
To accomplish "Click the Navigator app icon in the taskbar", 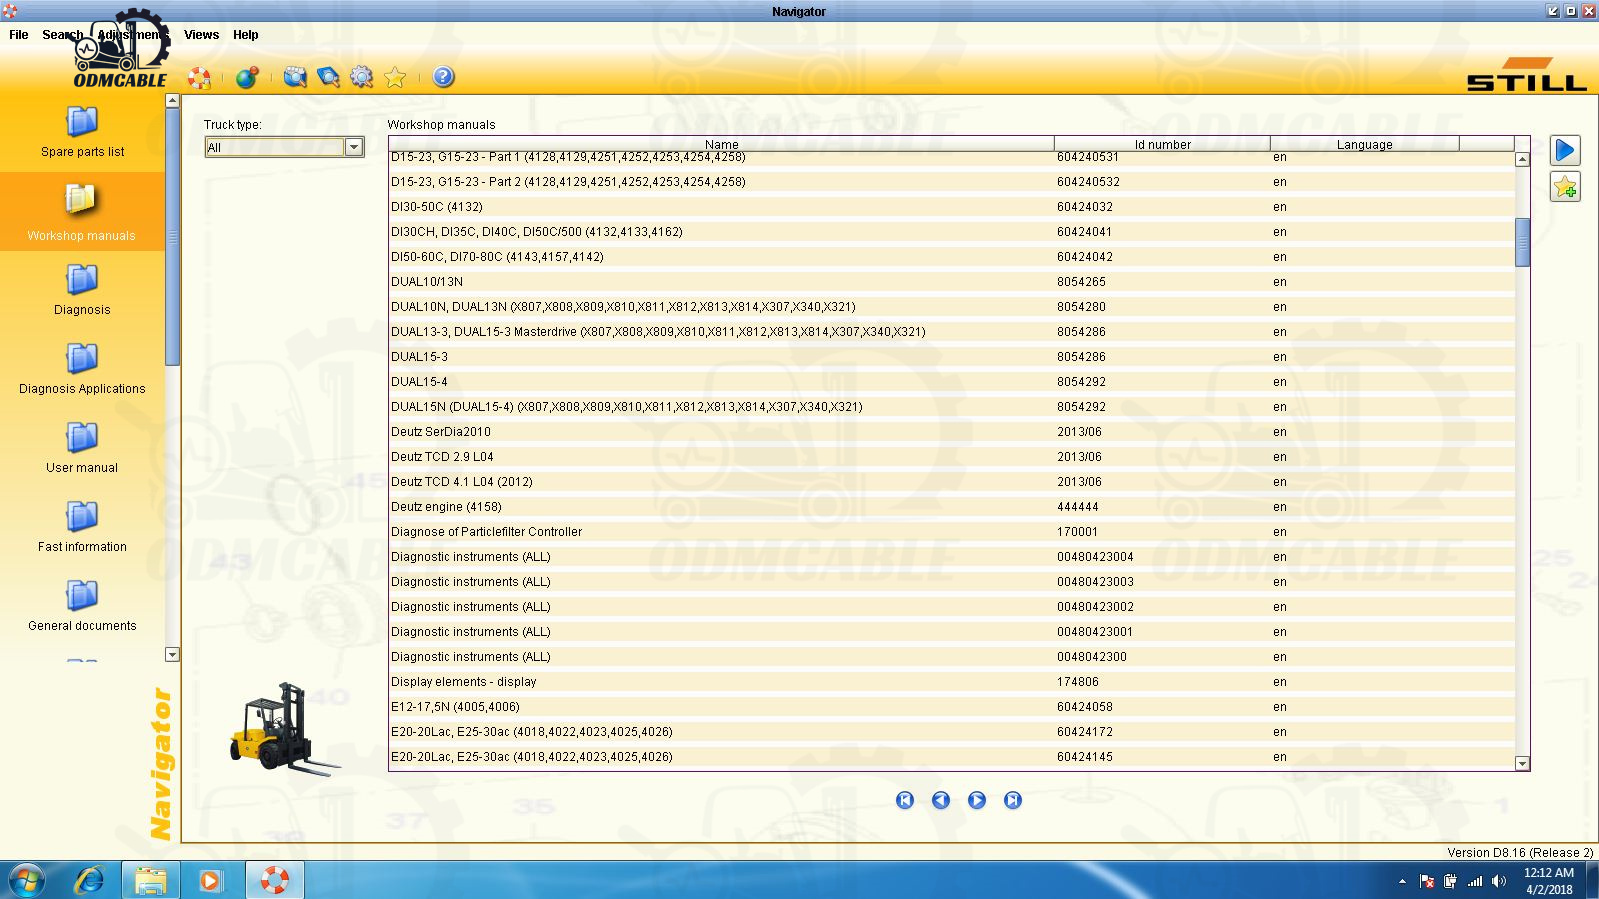I will click(274, 880).
